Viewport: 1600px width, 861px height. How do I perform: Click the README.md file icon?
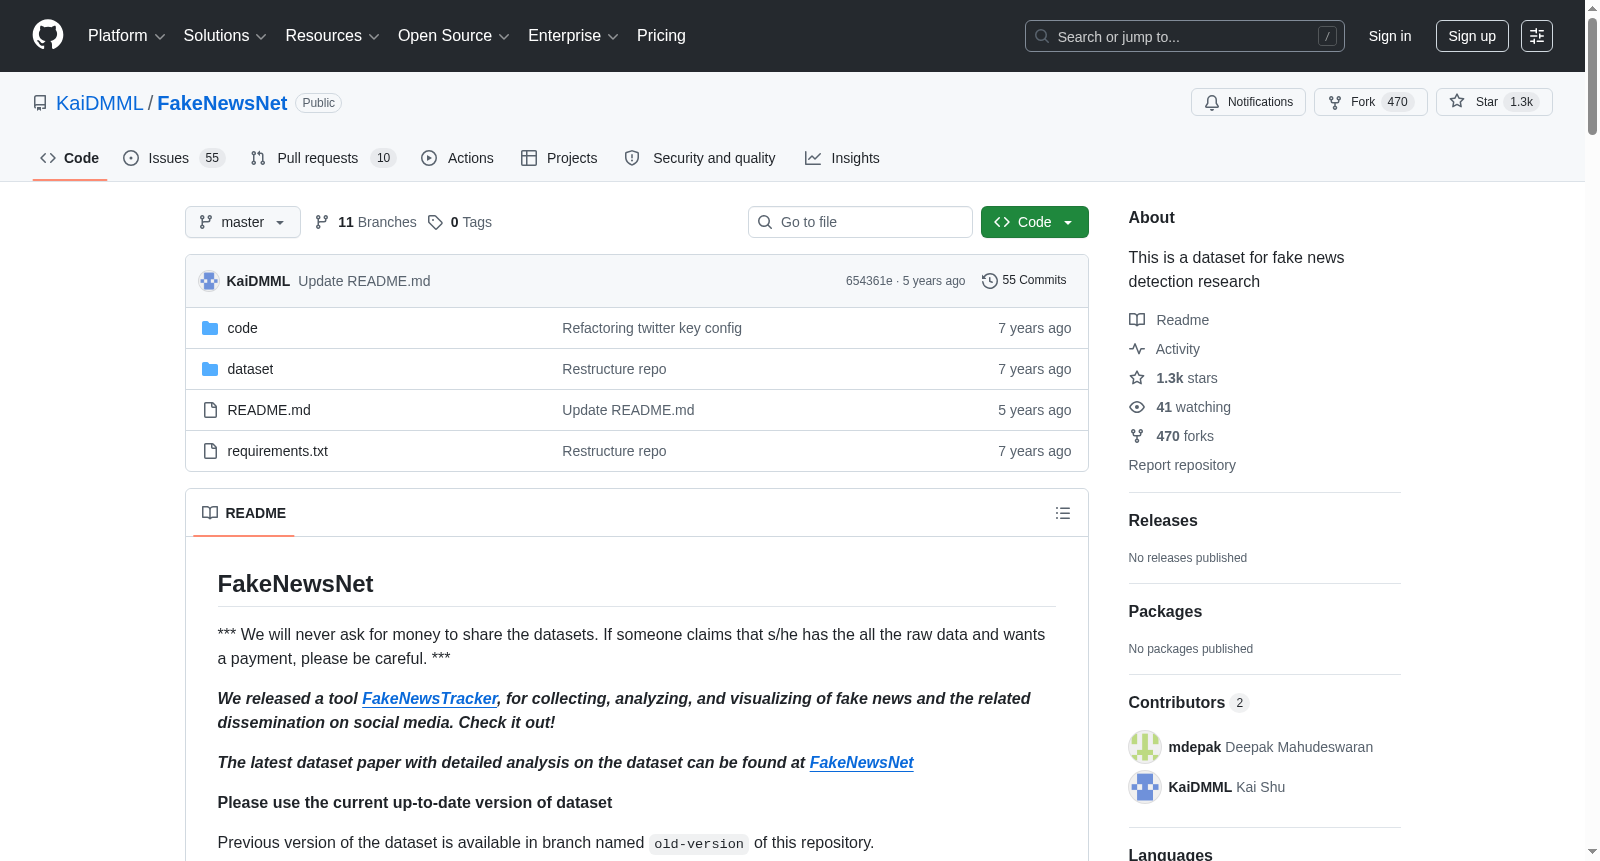(x=210, y=410)
